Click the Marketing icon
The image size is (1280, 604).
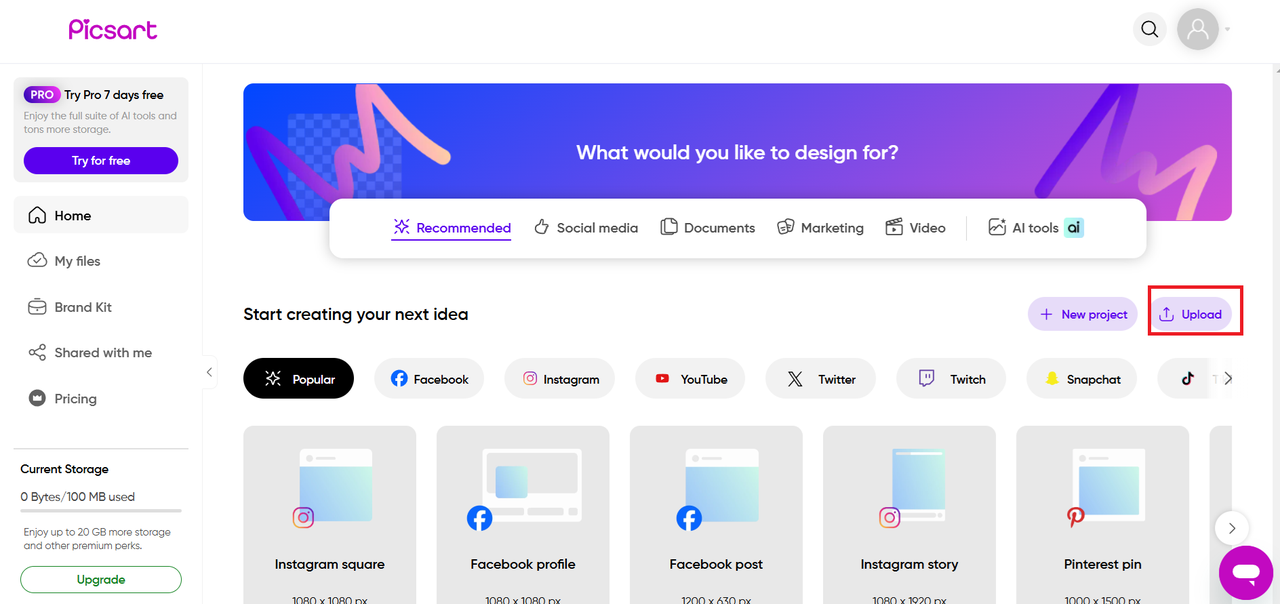(x=786, y=227)
